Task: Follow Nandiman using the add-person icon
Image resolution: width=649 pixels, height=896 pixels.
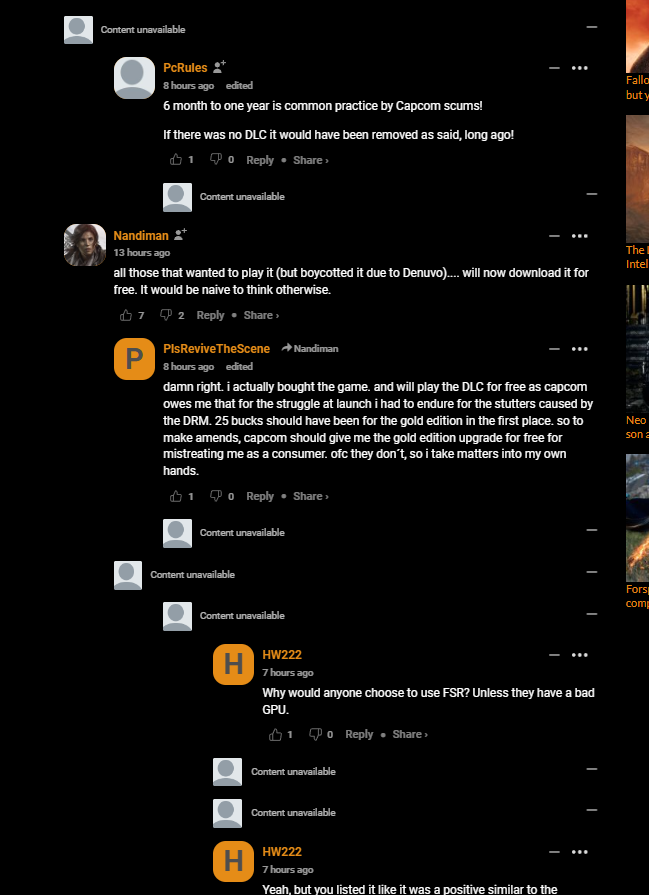Action: click(181, 234)
